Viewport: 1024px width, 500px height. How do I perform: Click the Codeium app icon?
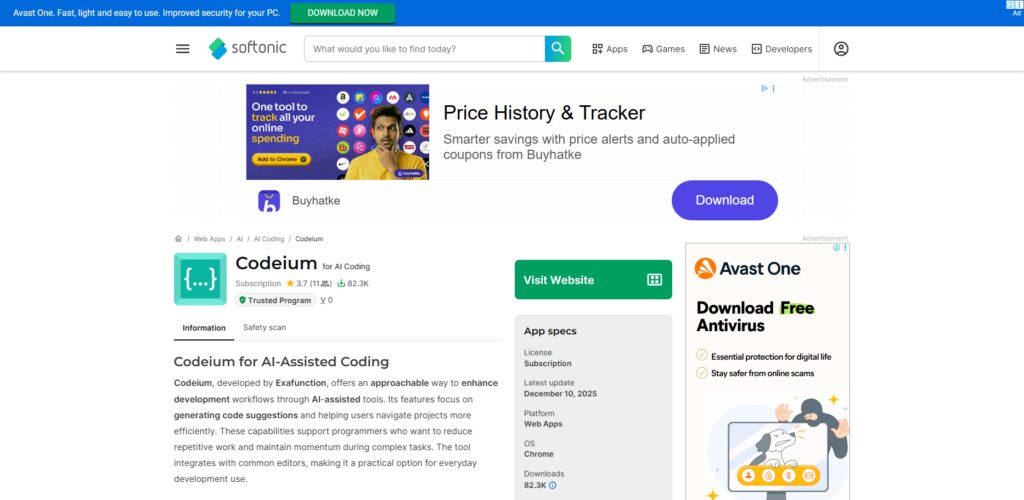coord(200,279)
